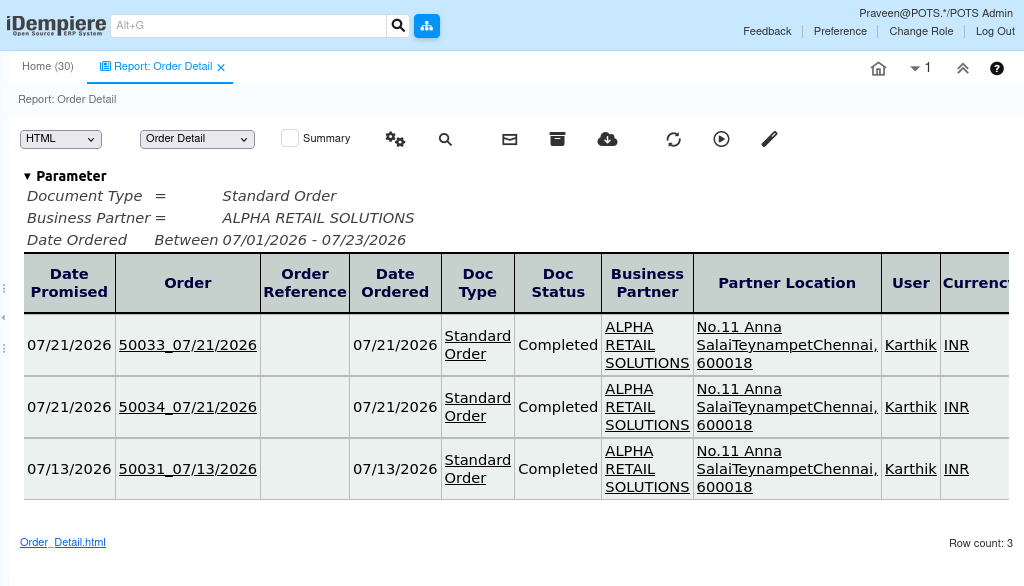Viewport: 1024px width, 586px height.
Task: Expand the open-tabs count dropdown arrow
Action: (x=915, y=69)
